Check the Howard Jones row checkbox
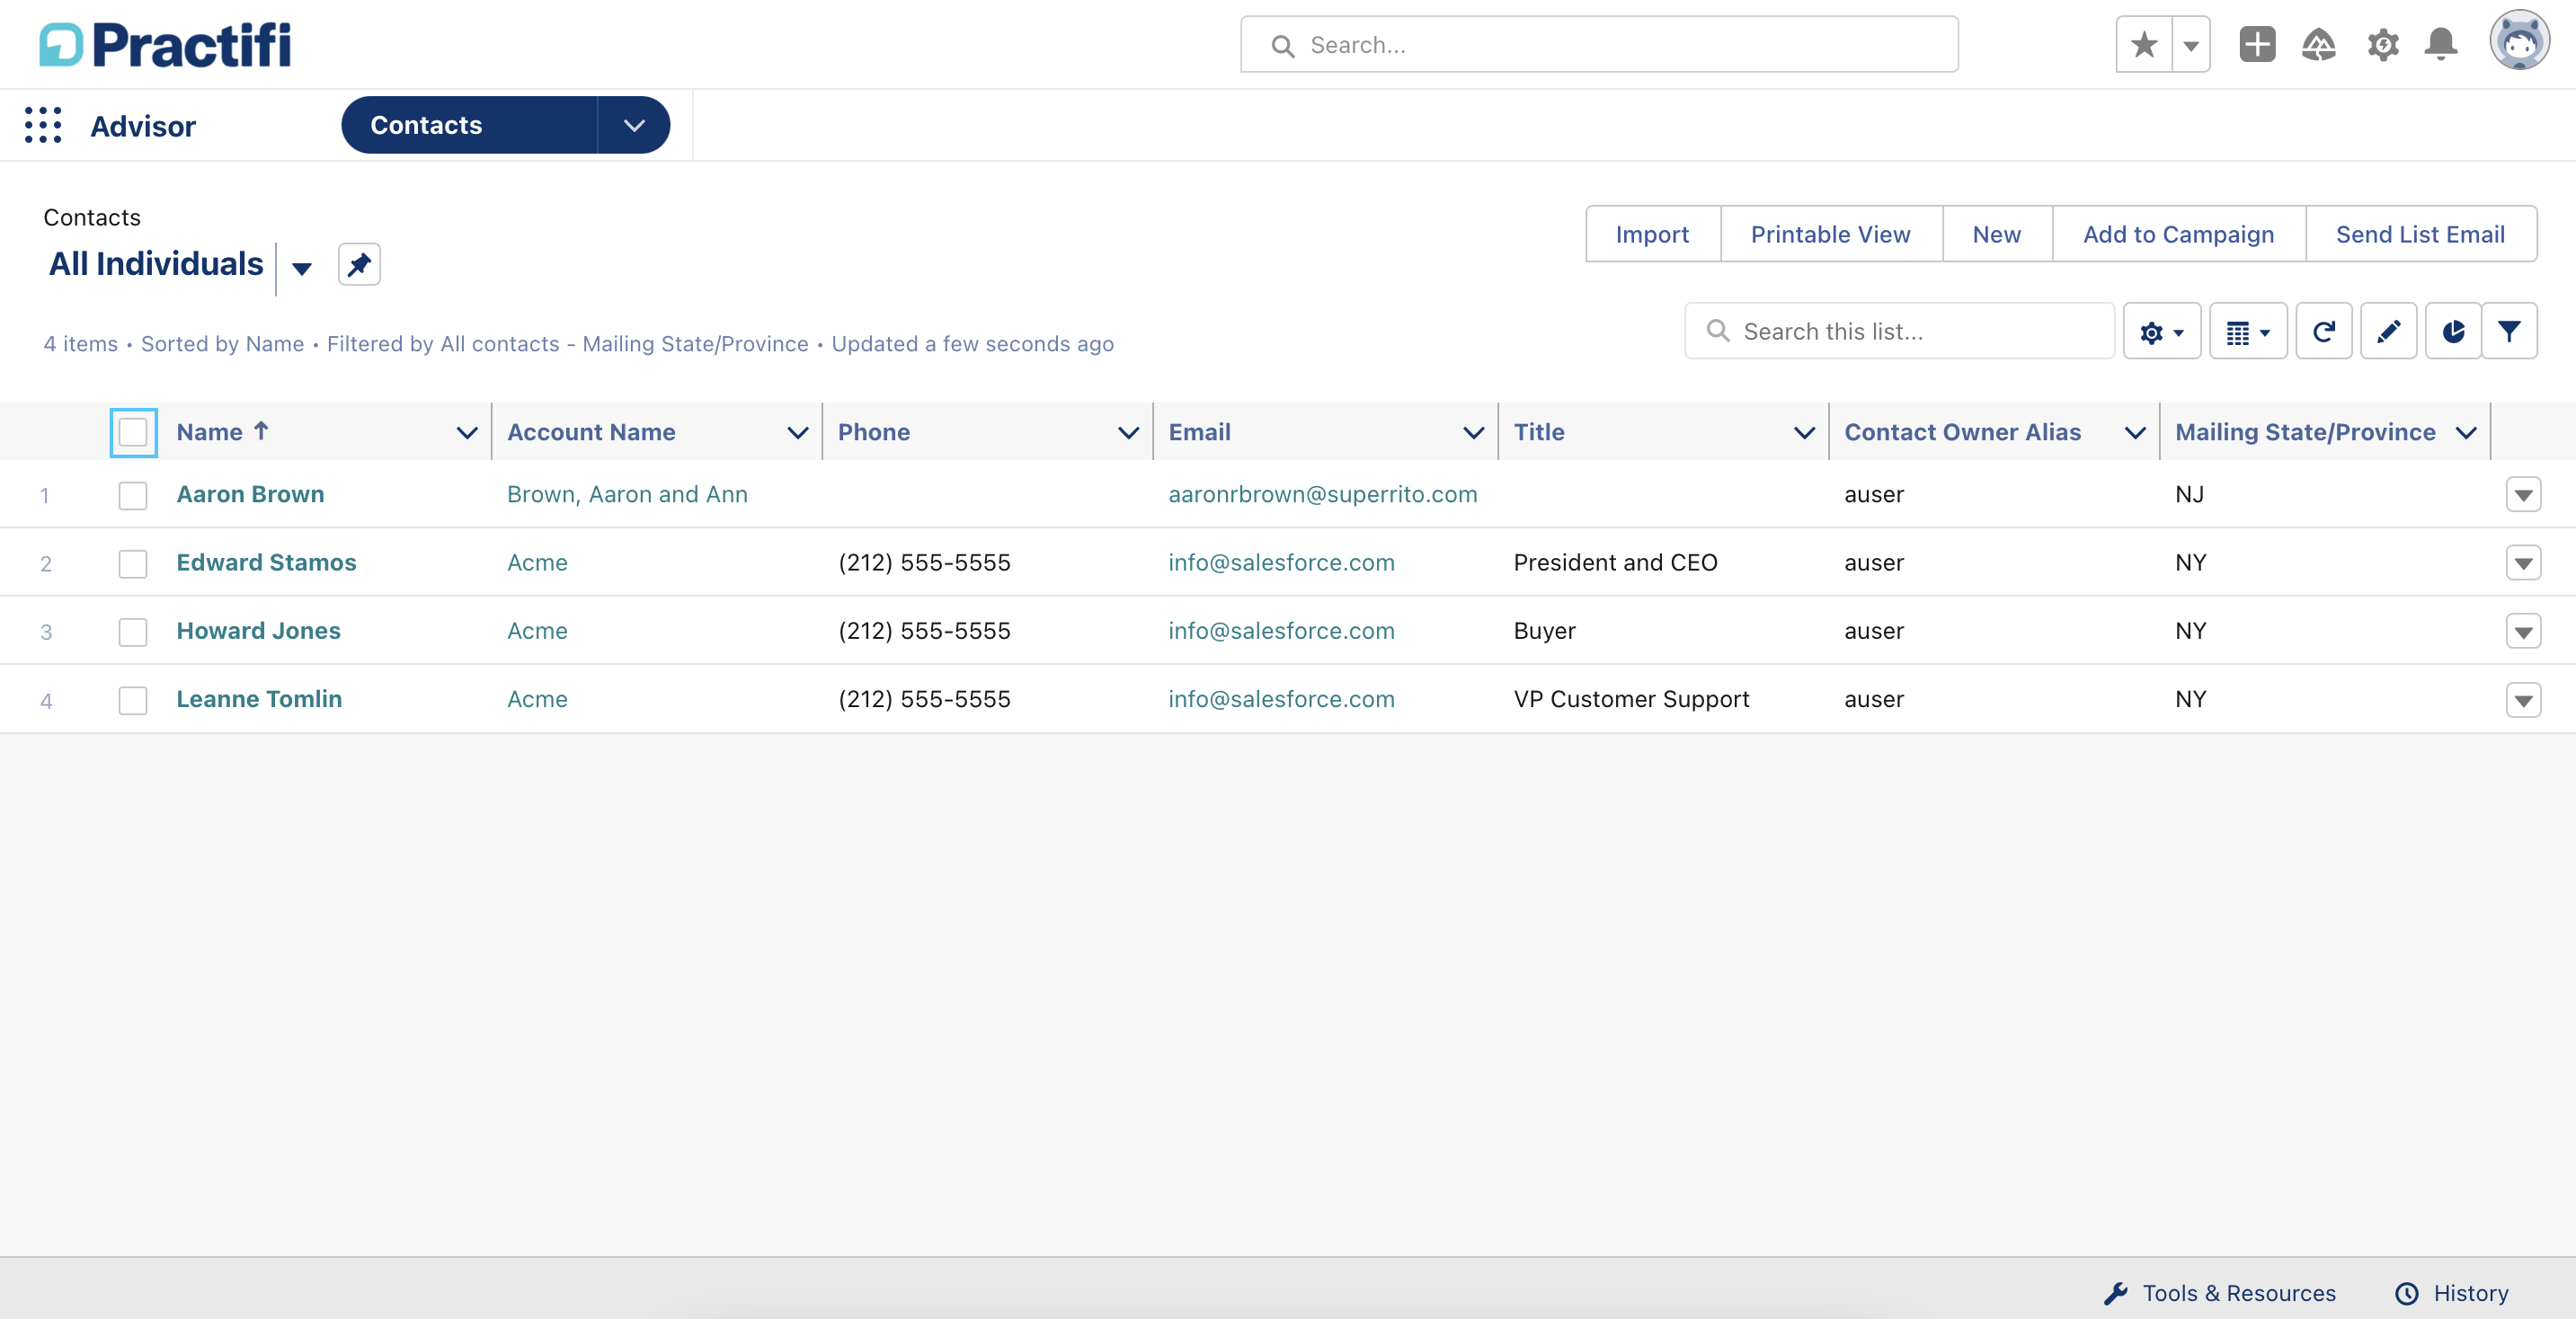This screenshot has height=1319, width=2576. [x=133, y=631]
